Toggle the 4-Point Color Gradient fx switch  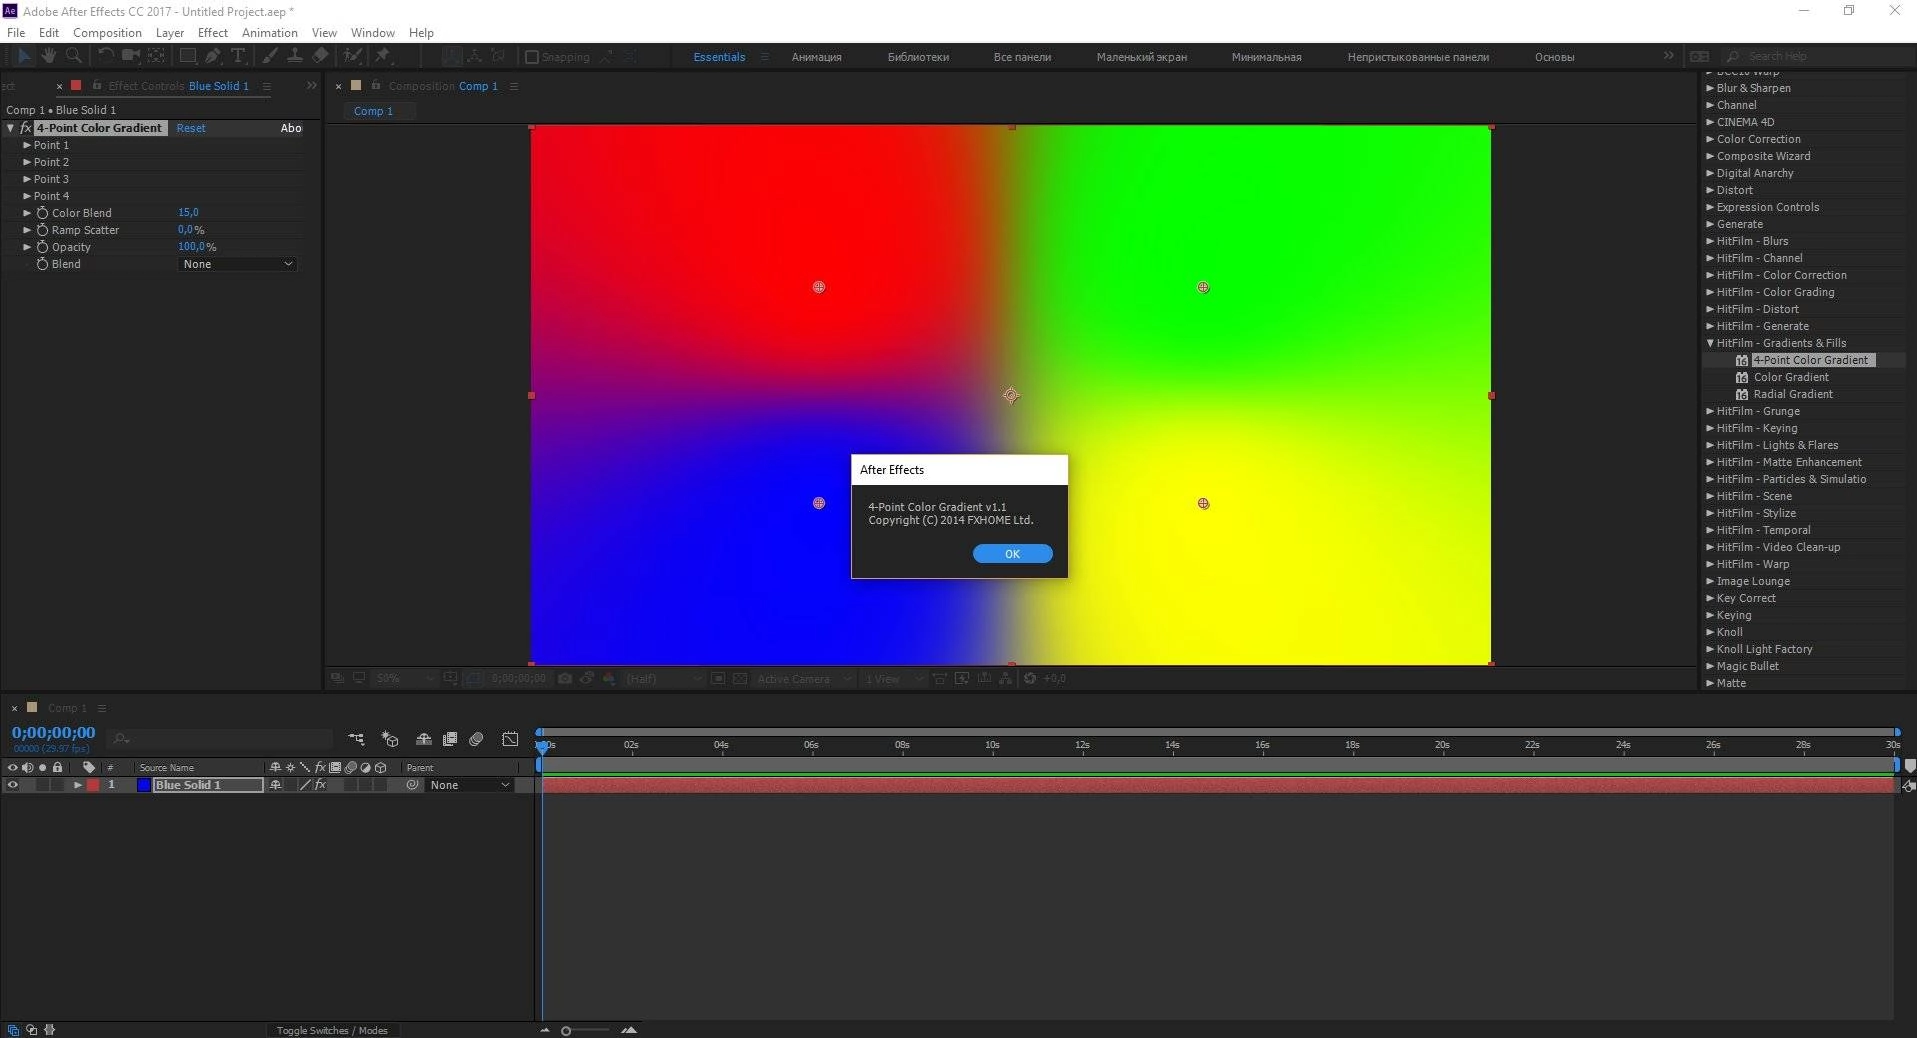26,128
